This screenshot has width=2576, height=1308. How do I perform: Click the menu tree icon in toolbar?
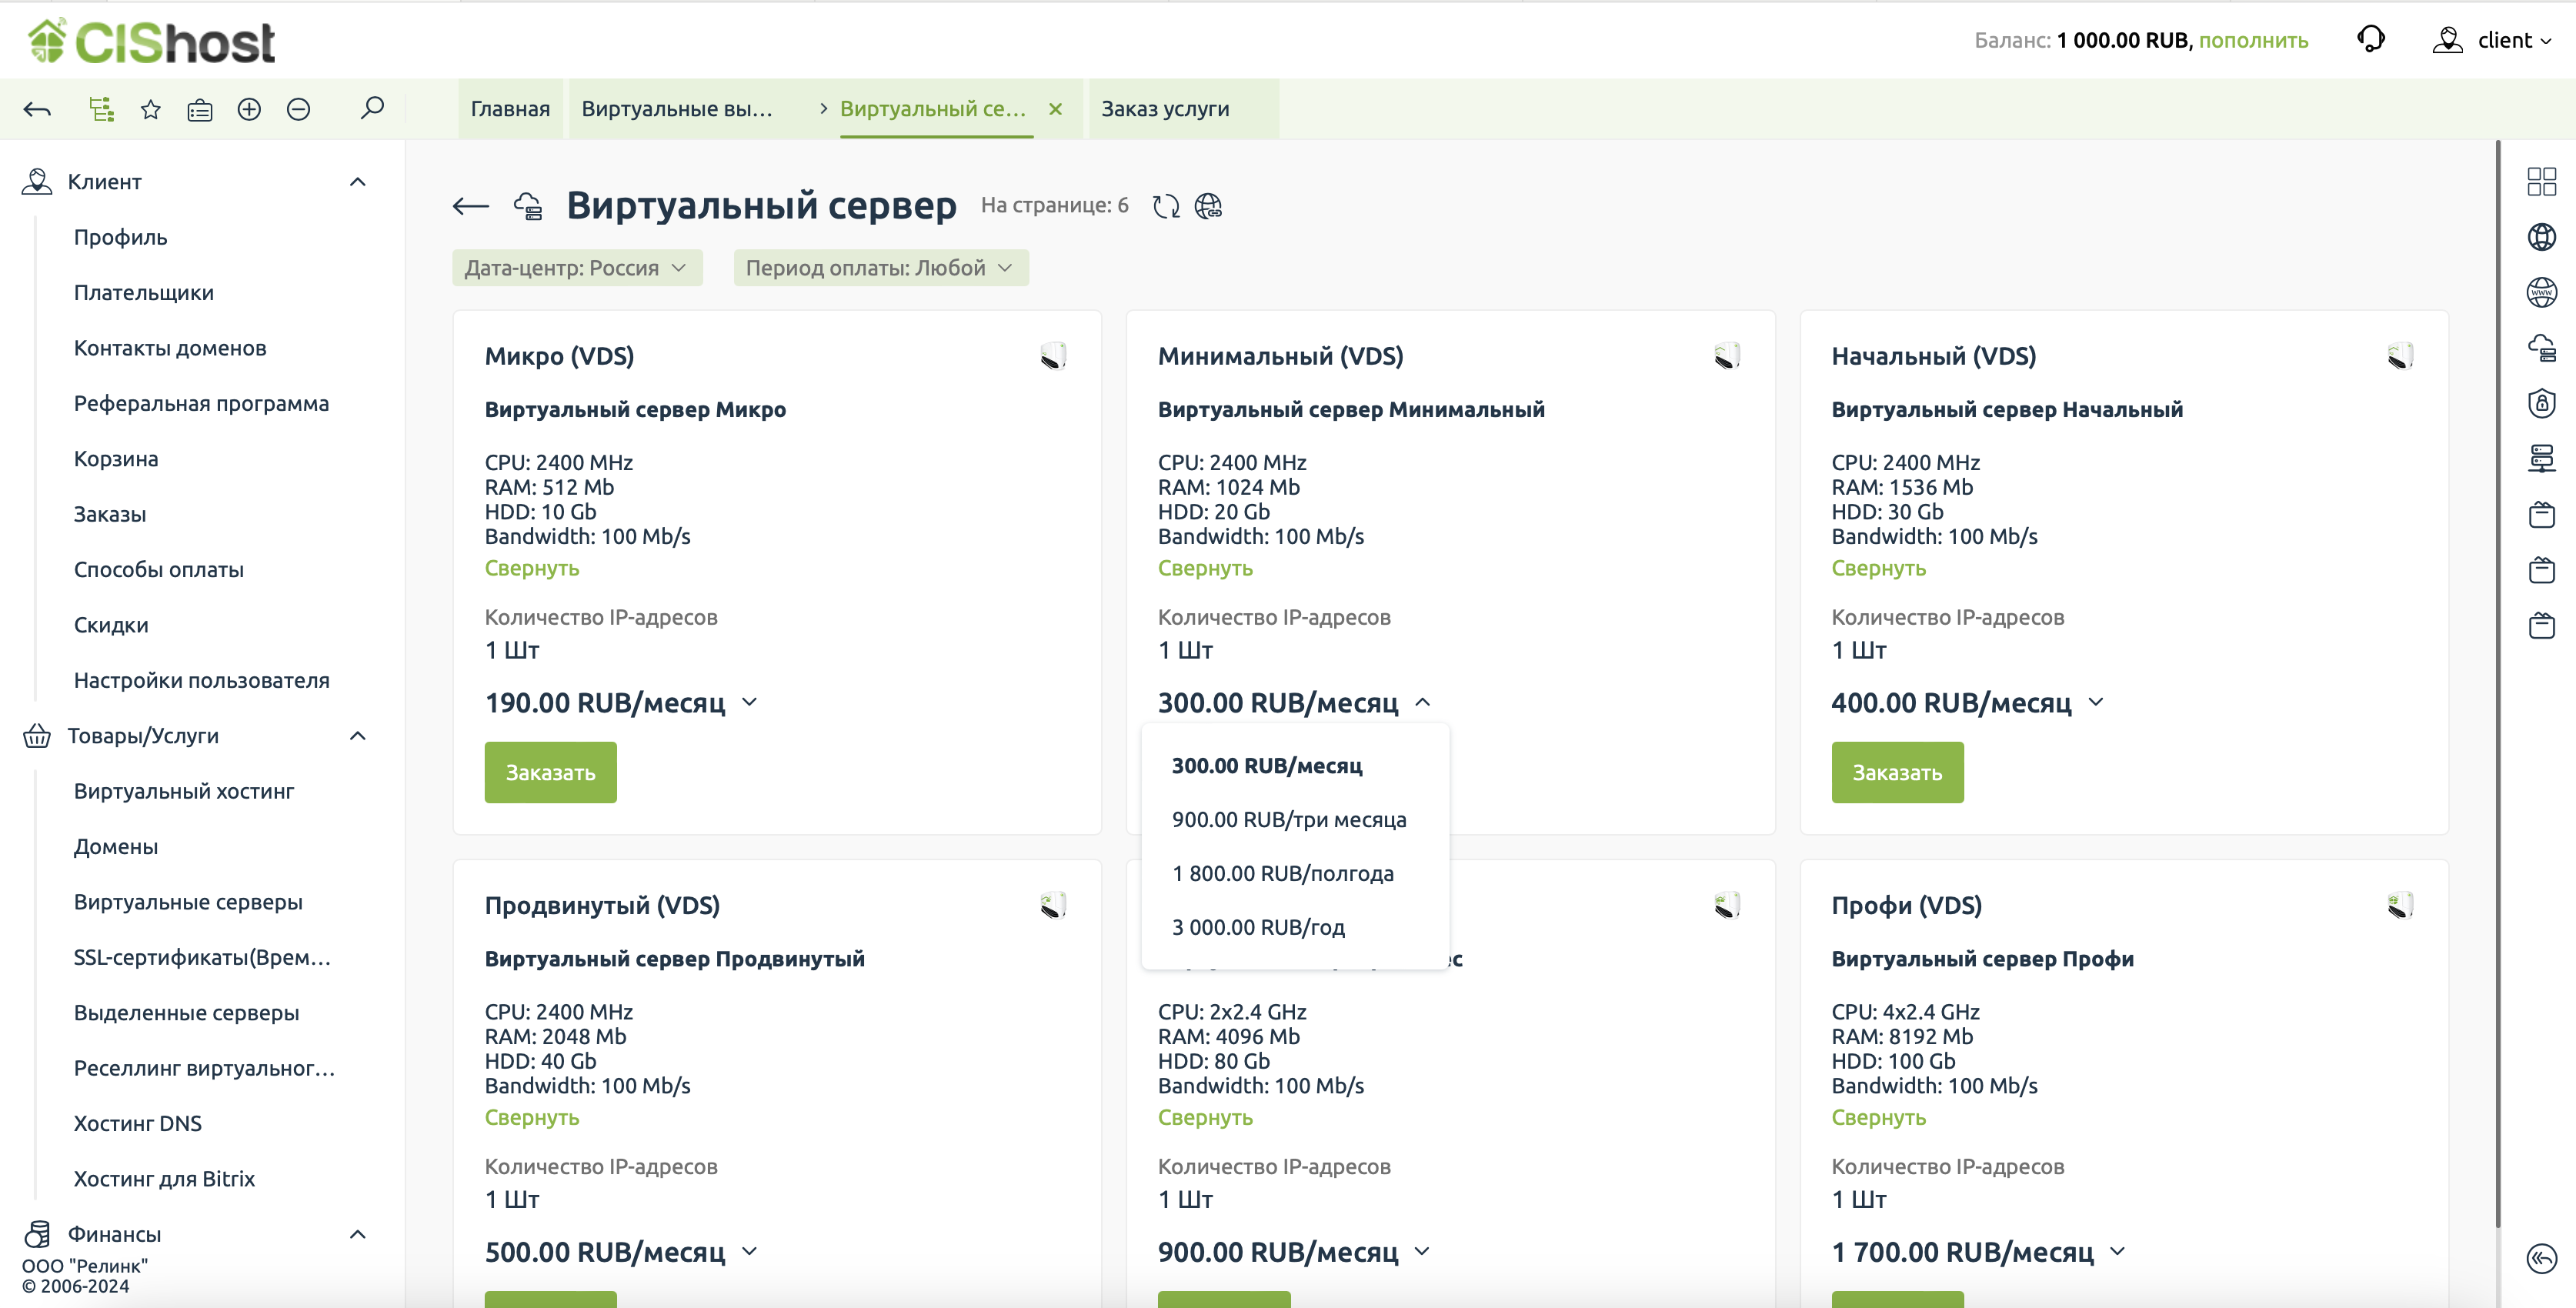(101, 109)
